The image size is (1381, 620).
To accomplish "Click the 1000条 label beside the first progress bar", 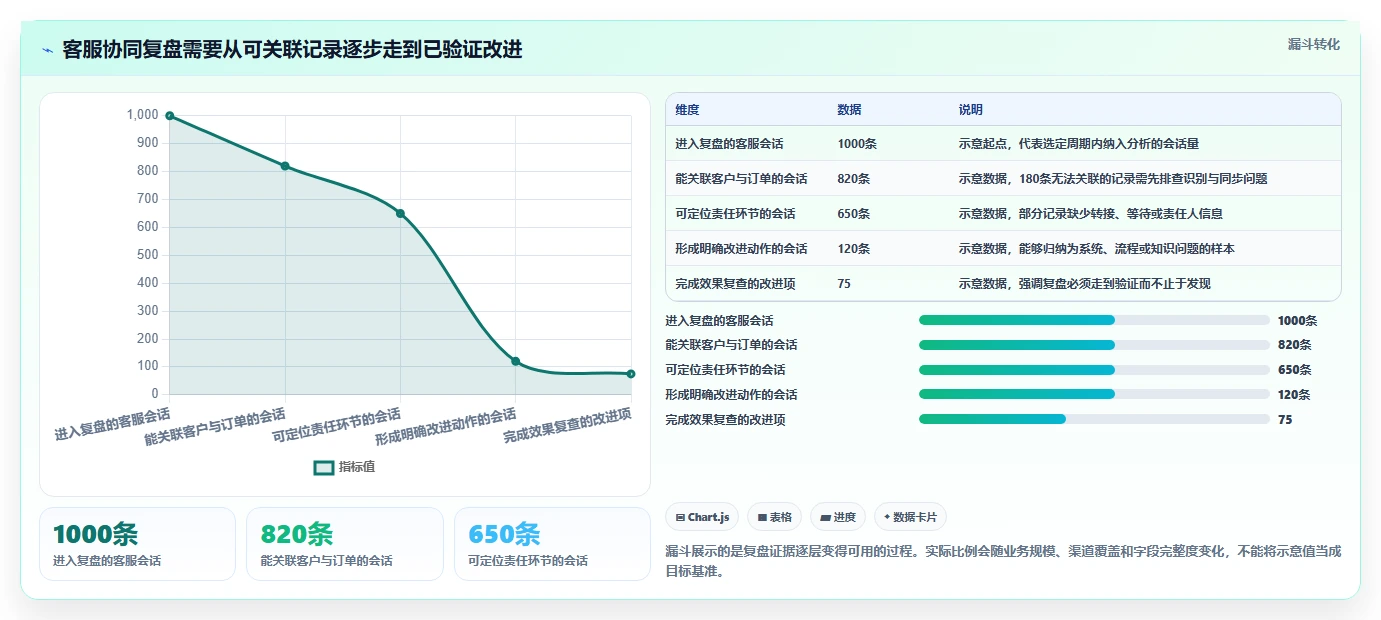I will (1297, 321).
